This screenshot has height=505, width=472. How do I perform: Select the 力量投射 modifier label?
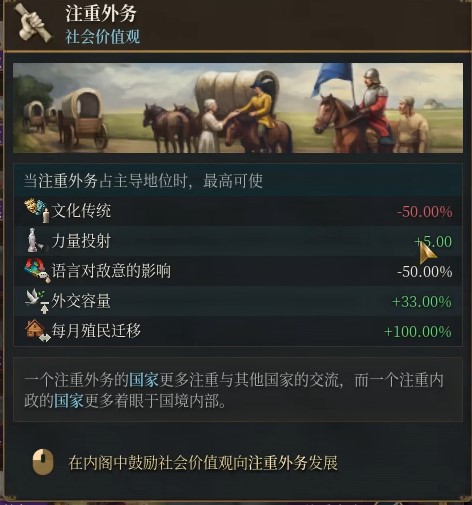click(81, 241)
